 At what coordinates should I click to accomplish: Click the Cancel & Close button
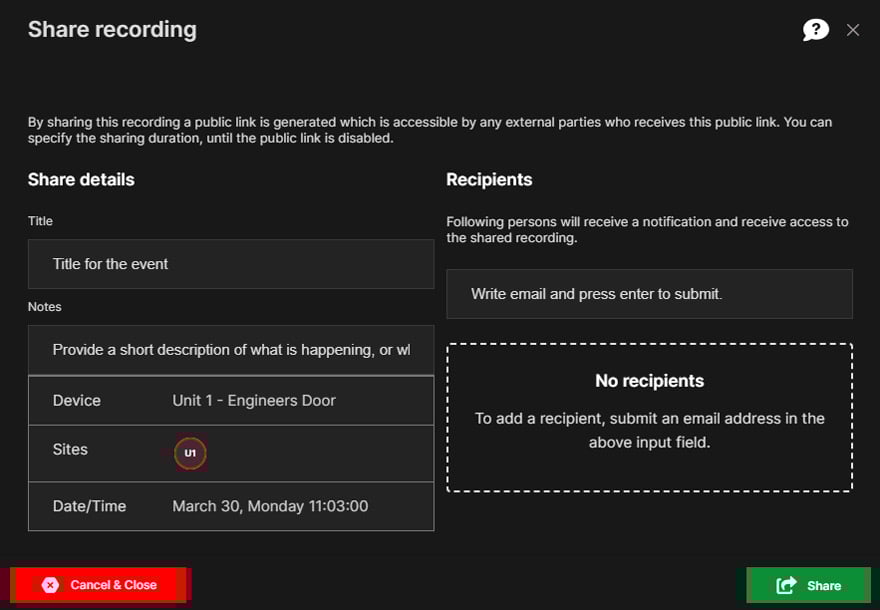[98, 584]
